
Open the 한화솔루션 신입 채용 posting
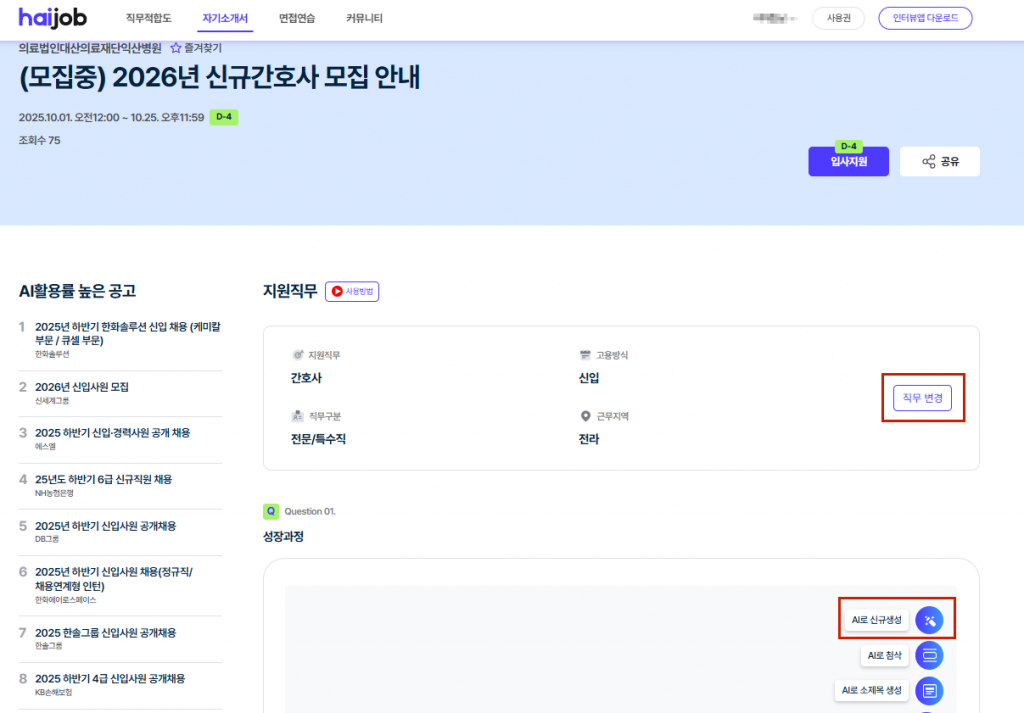pyautogui.click(x=127, y=333)
